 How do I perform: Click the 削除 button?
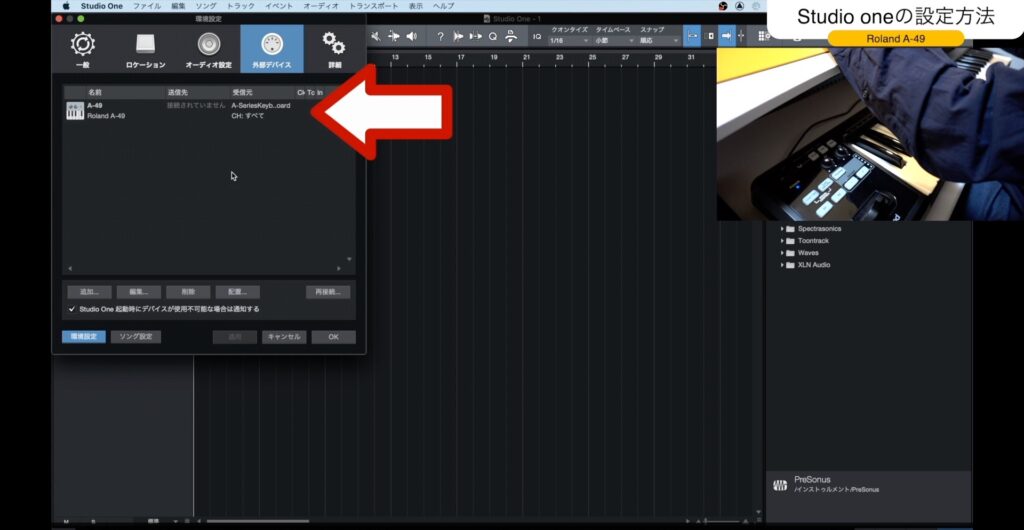(x=188, y=292)
